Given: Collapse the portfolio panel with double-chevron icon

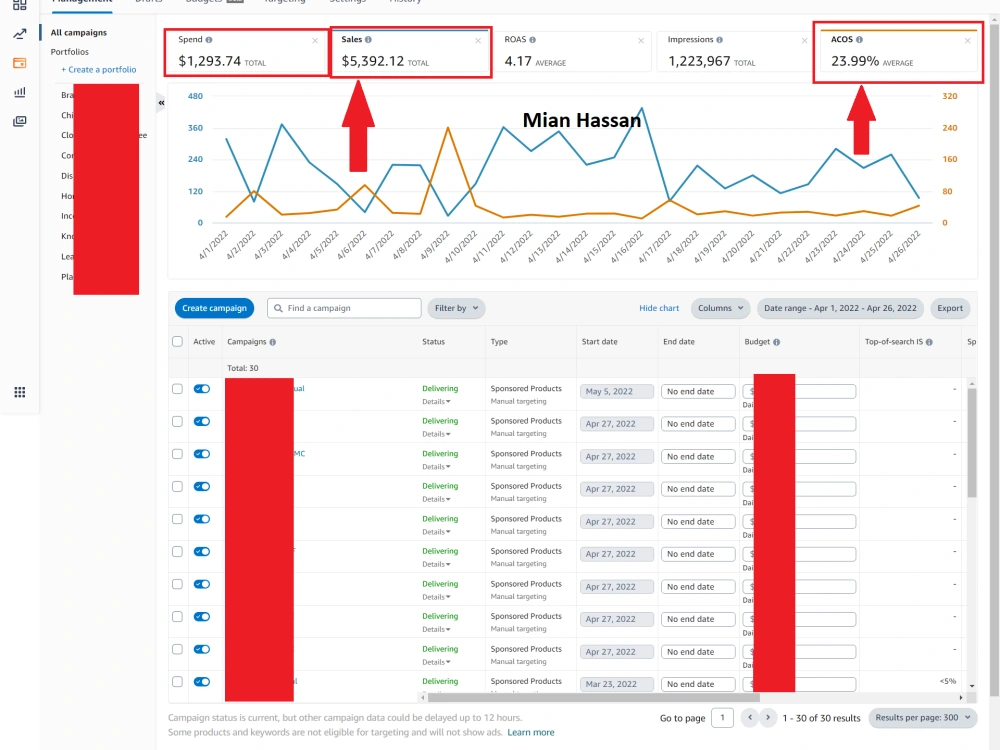Looking at the screenshot, I should click(161, 103).
